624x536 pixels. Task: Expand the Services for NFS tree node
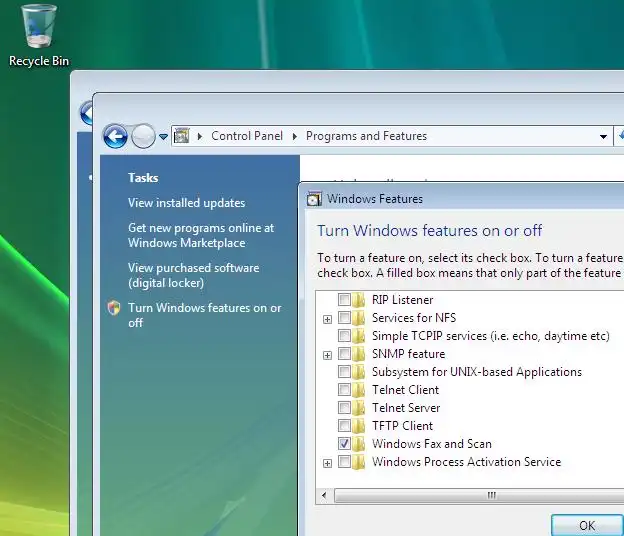point(327,319)
